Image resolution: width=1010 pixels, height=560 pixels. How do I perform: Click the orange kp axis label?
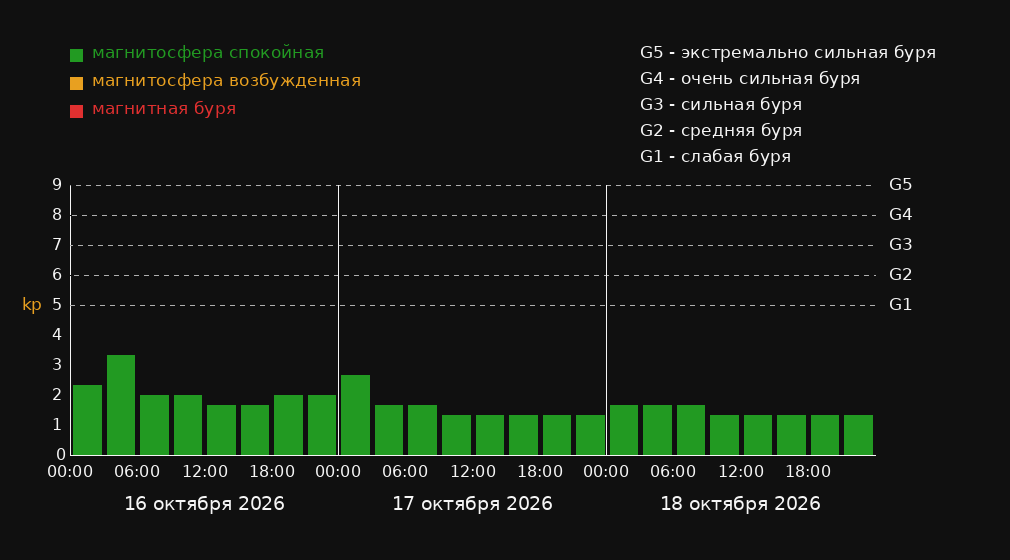coord(32,305)
